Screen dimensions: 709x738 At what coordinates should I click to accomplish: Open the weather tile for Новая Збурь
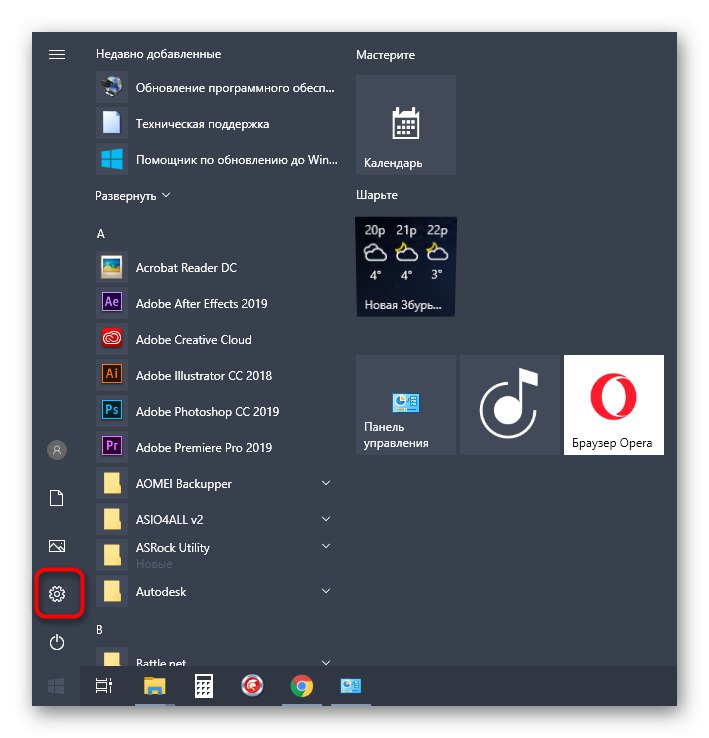pos(406,267)
